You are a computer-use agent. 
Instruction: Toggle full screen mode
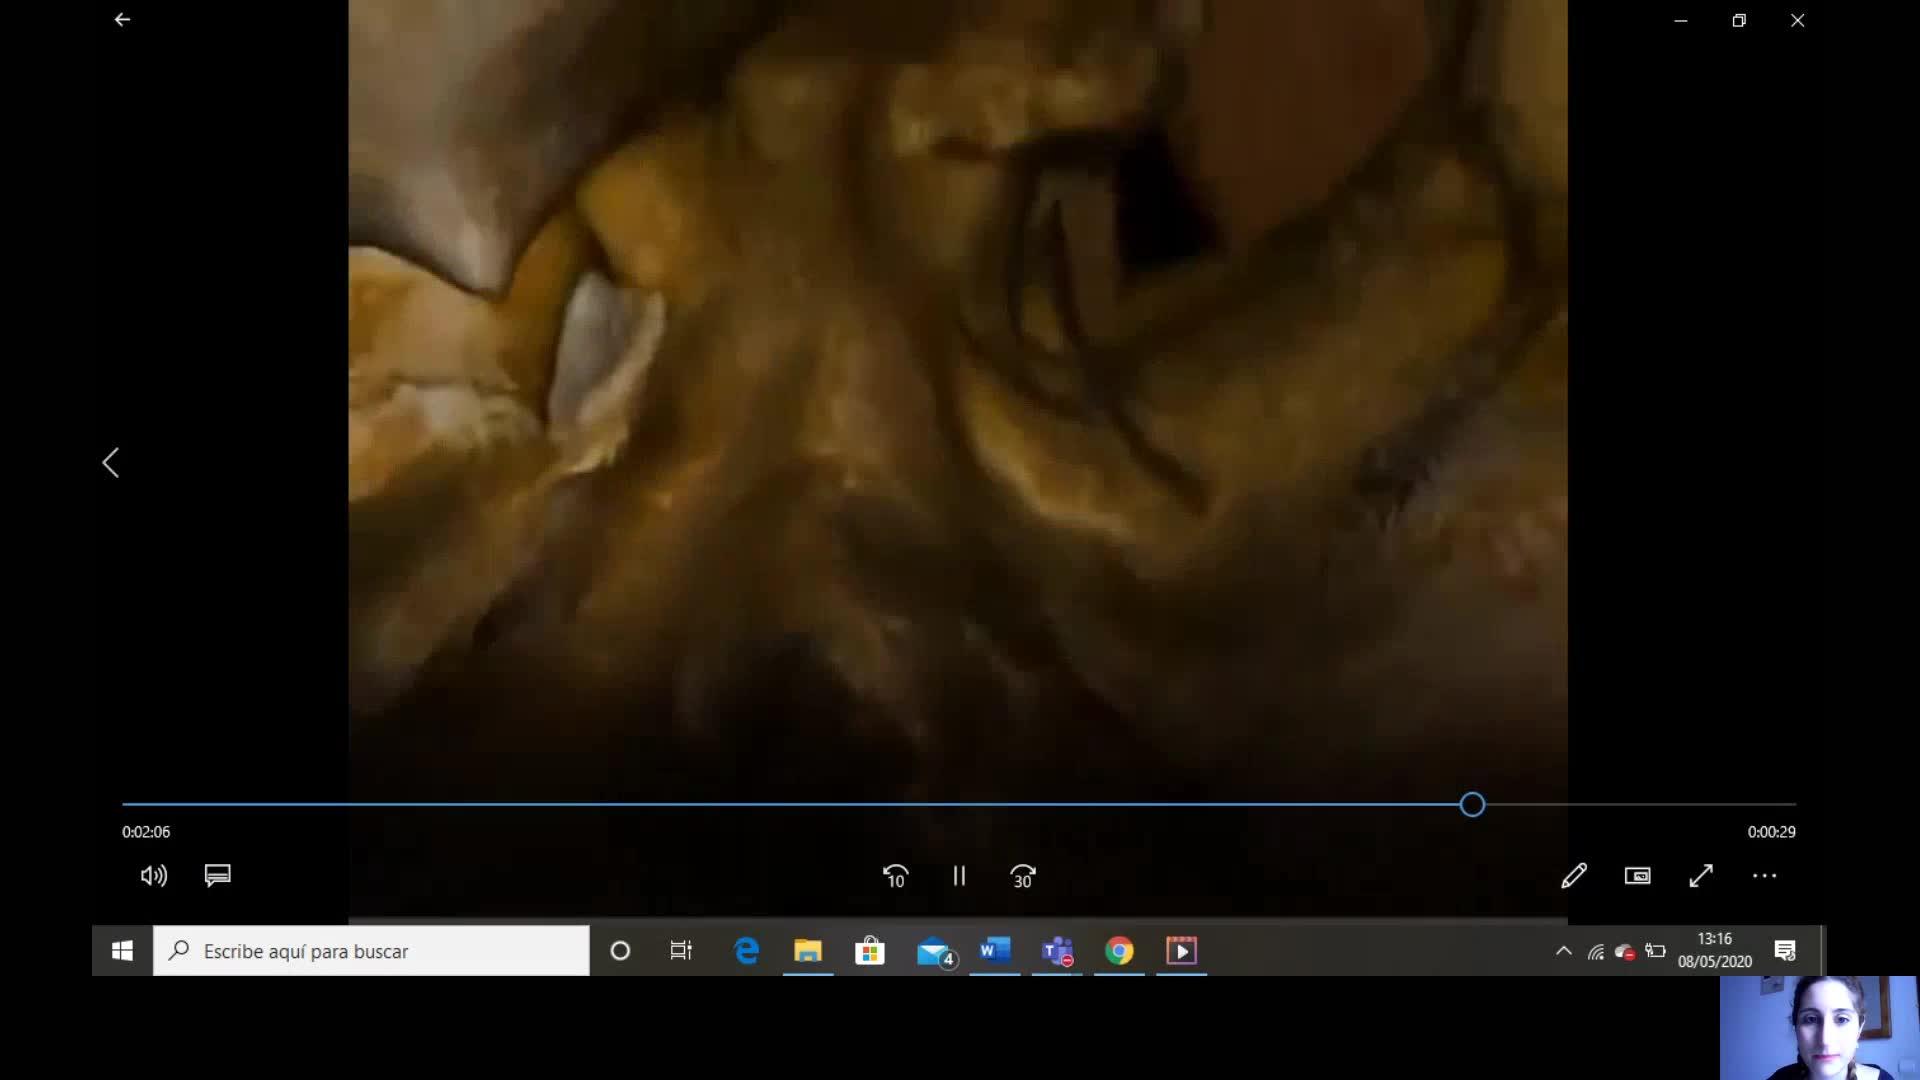(1701, 876)
